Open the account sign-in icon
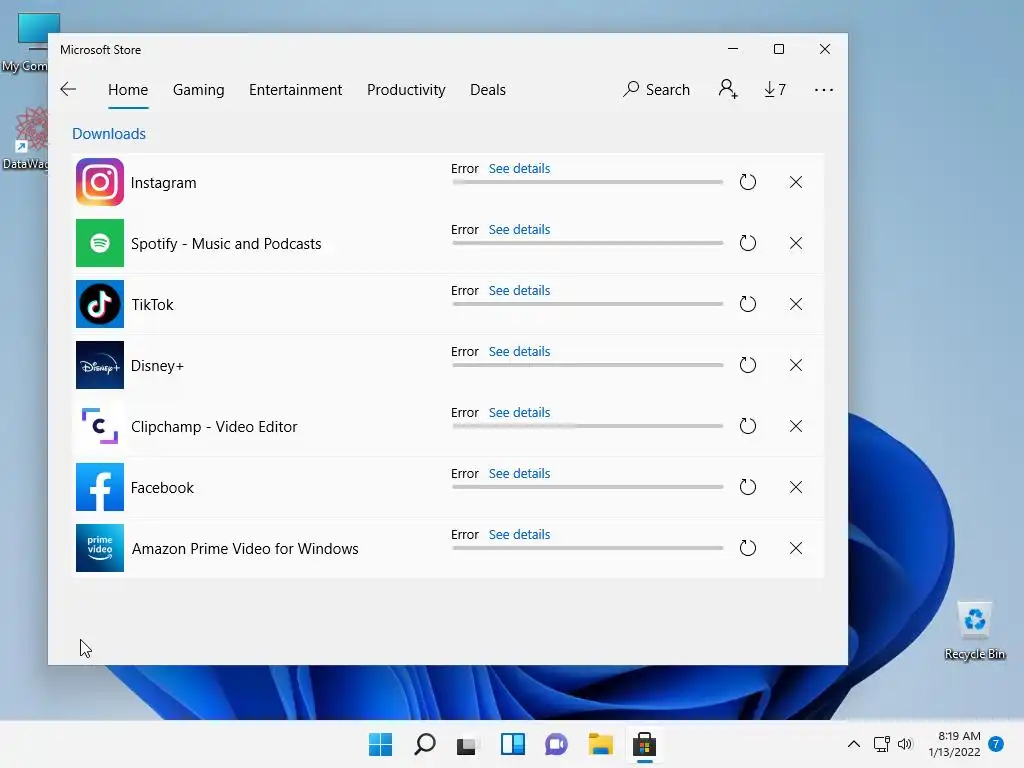This screenshot has width=1024, height=768. click(x=728, y=89)
